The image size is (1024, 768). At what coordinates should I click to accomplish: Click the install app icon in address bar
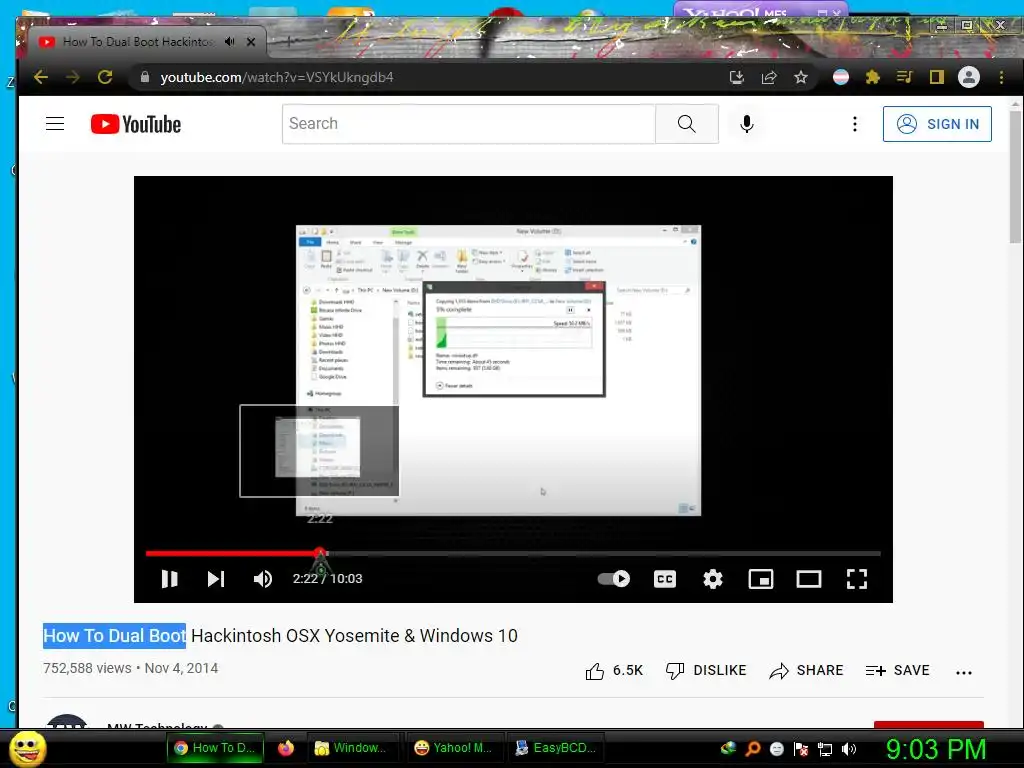click(737, 78)
